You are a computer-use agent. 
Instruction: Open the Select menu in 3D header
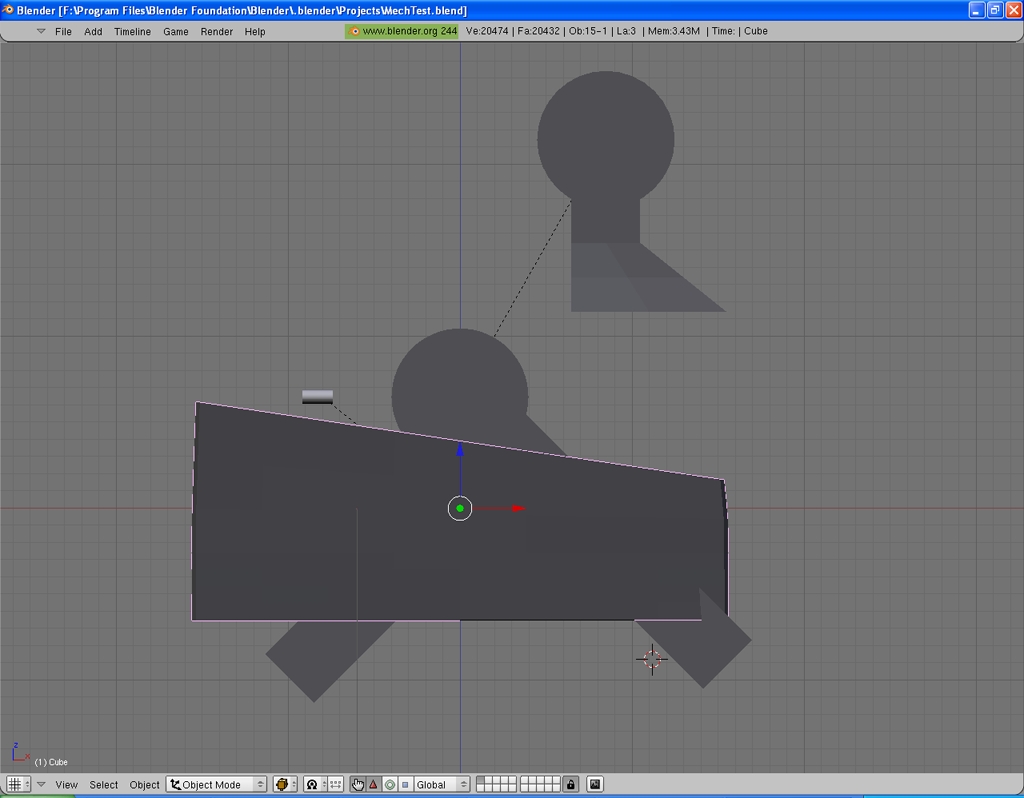(x=103, y=784)
